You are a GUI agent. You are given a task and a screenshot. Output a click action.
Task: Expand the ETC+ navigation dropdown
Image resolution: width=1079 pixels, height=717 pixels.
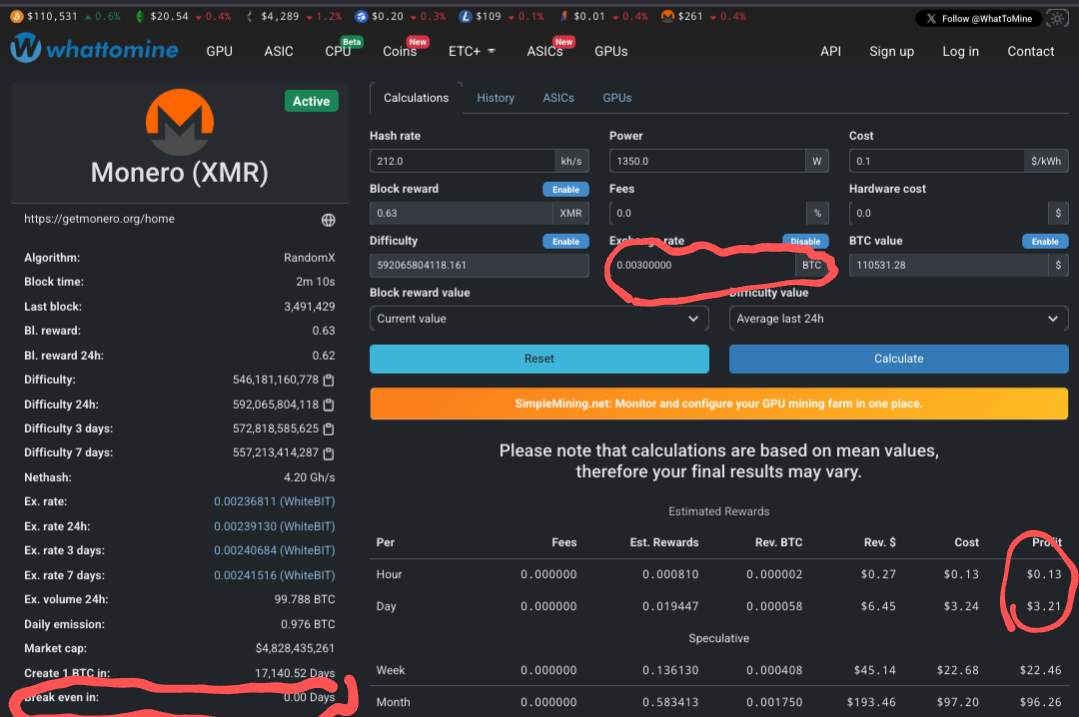coord(471,52)
